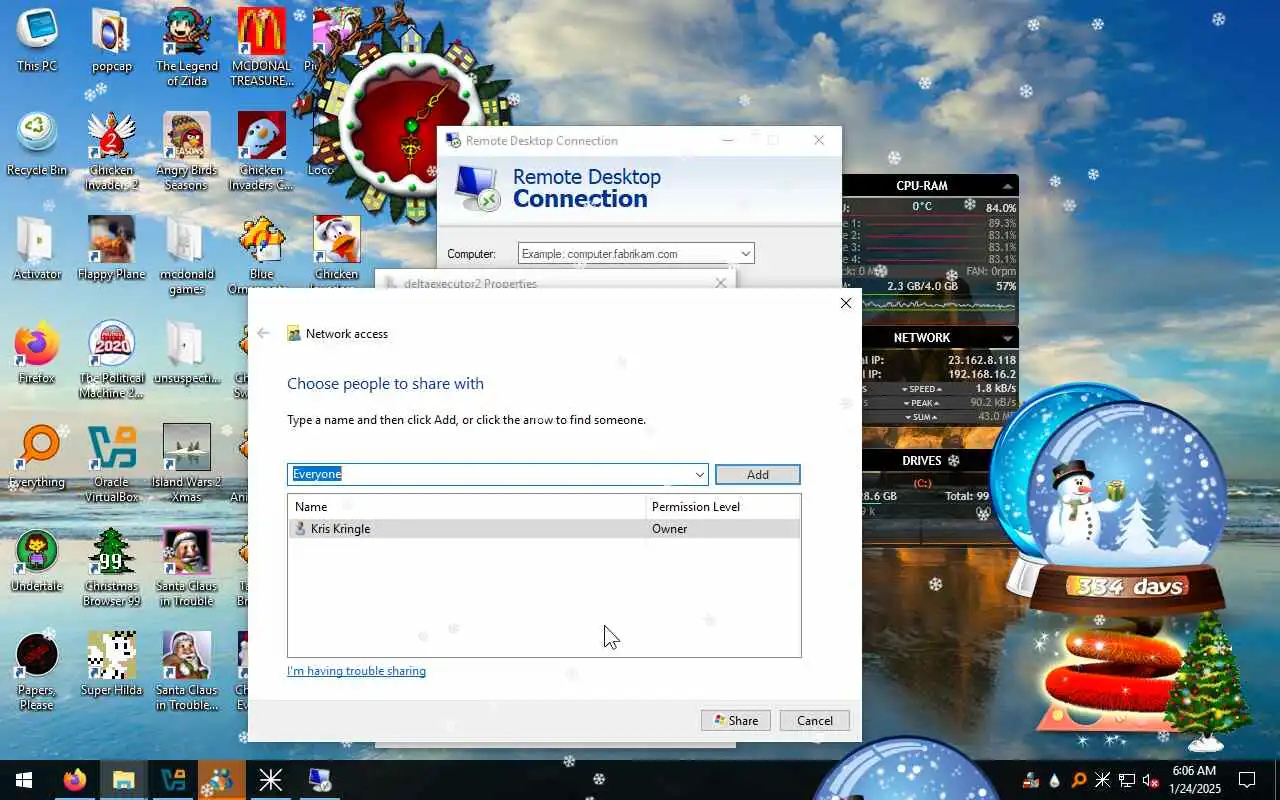Open the McDonald Treasure desktop shortcut

[262, 47]
